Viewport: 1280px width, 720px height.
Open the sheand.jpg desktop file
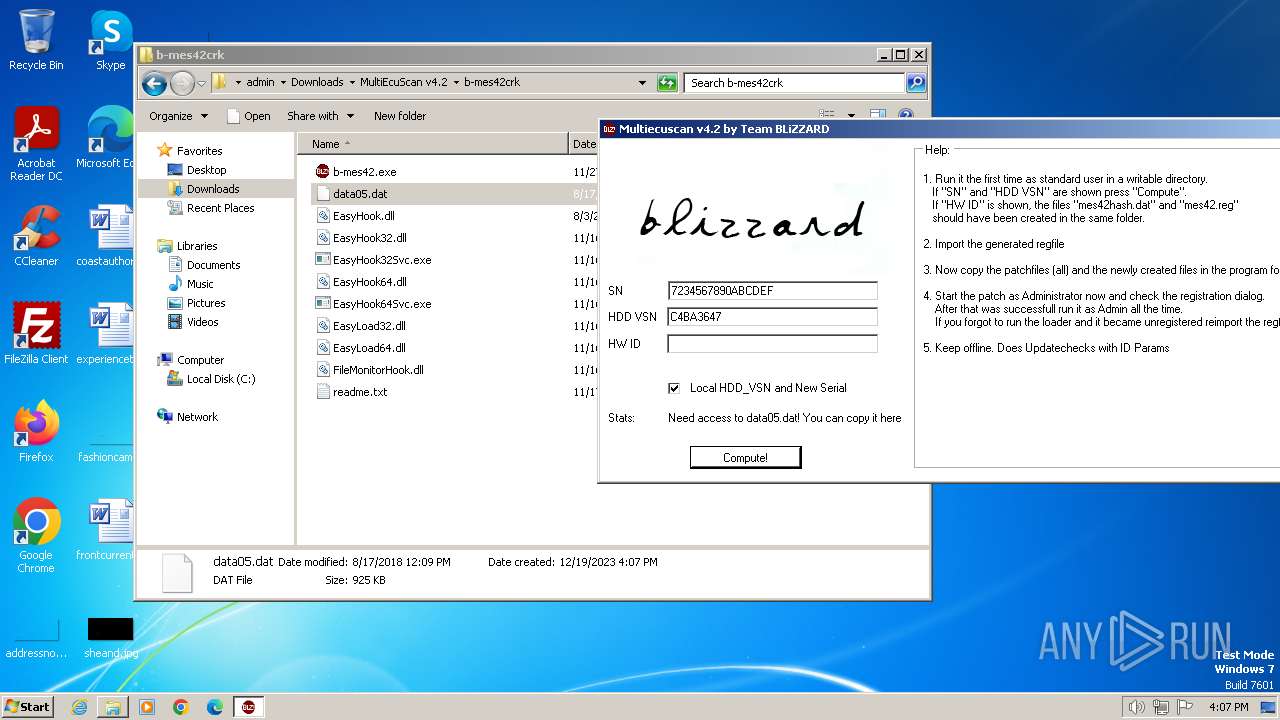pos(110,638)
